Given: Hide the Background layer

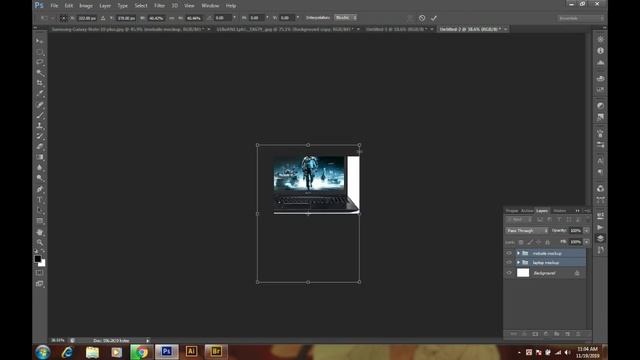Looking at the screenshot, I should tap(509, 273).
